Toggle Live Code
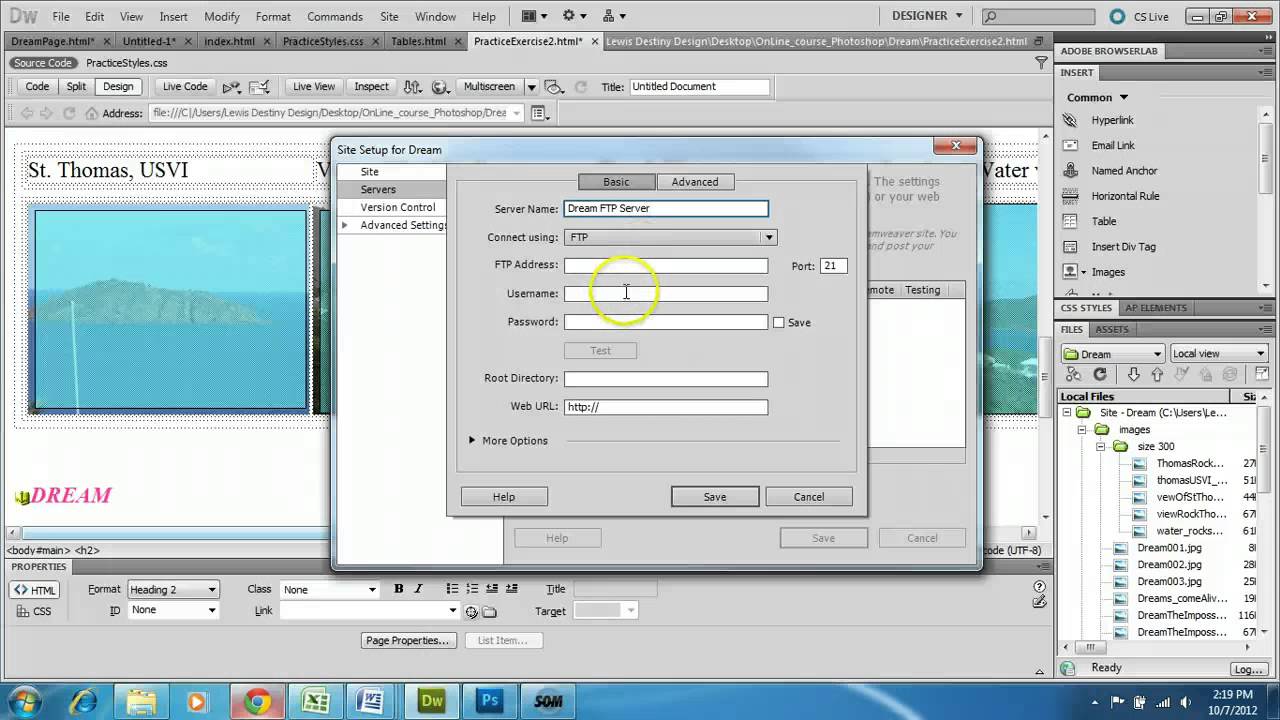This screenshot has height=720, width=1280. (185, 87)
